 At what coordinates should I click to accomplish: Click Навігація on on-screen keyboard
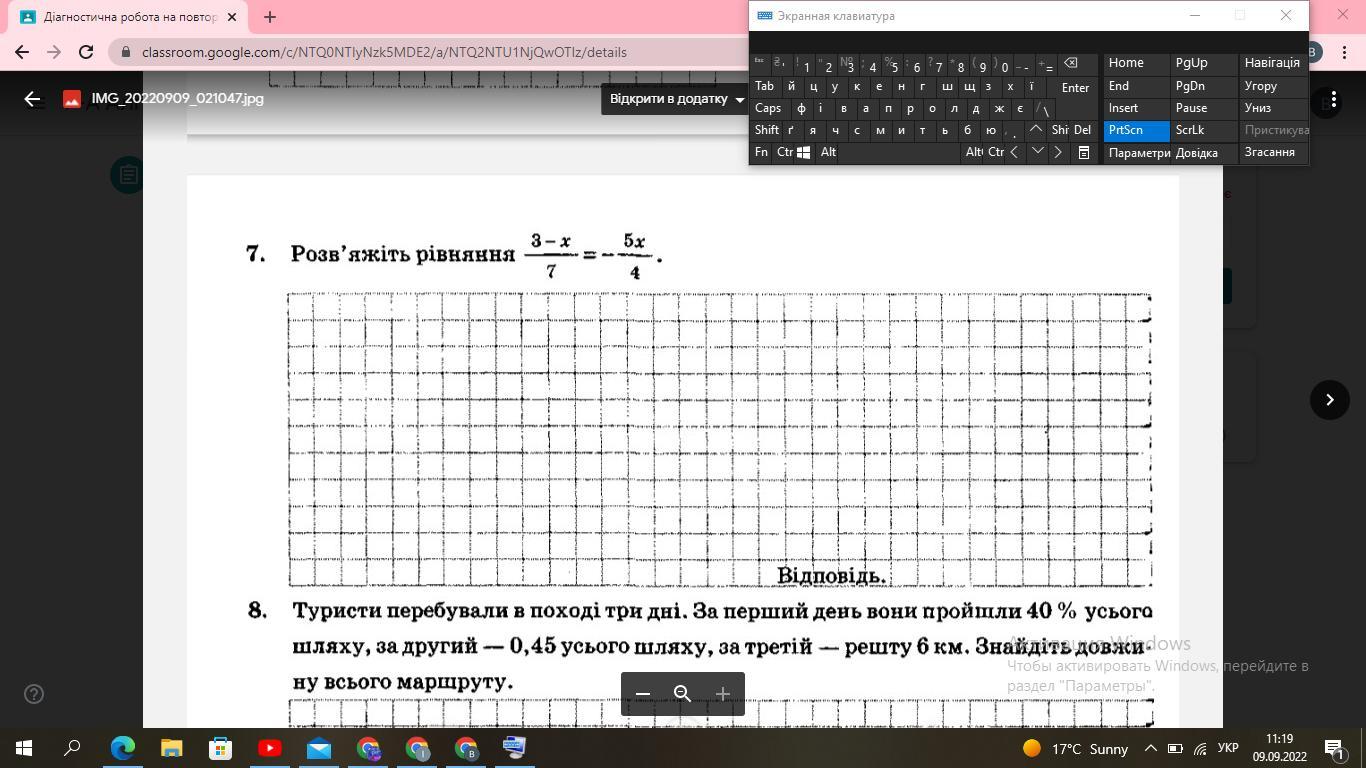click(x=1272, y=62)
